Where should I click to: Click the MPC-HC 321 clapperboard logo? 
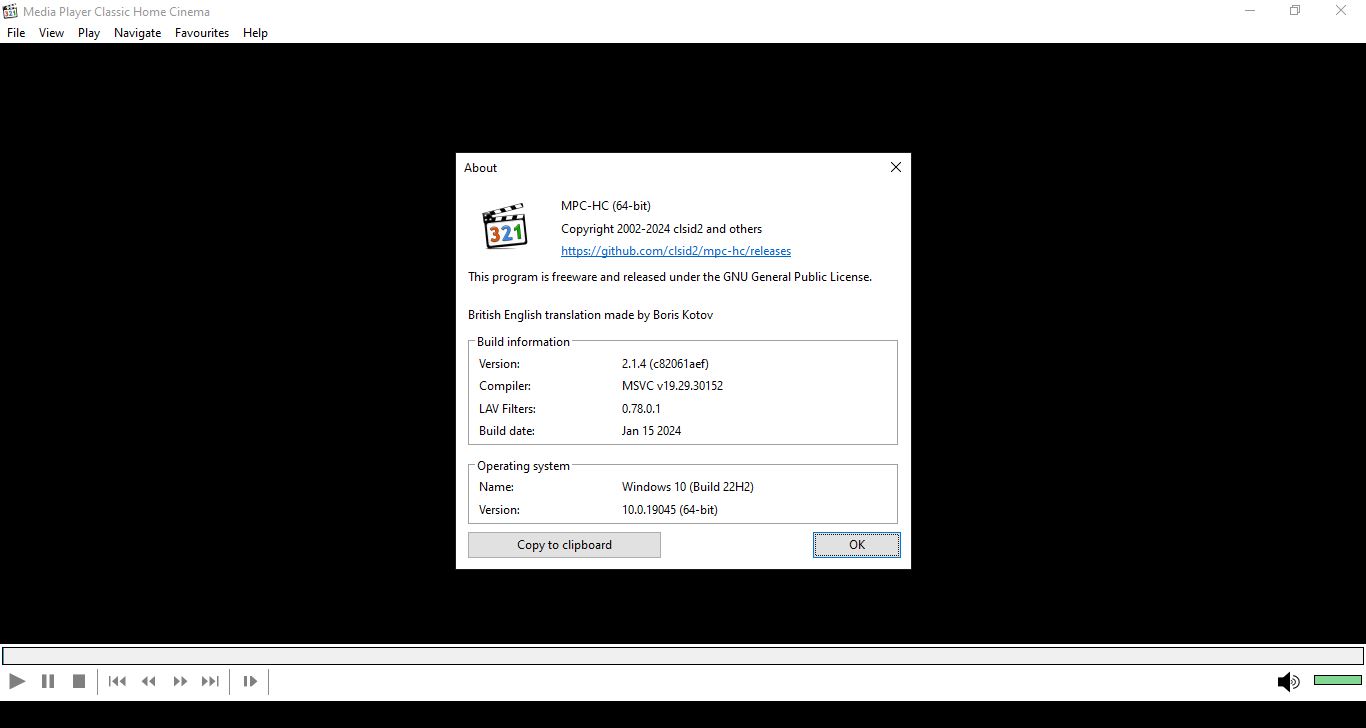tap(505, 227)
